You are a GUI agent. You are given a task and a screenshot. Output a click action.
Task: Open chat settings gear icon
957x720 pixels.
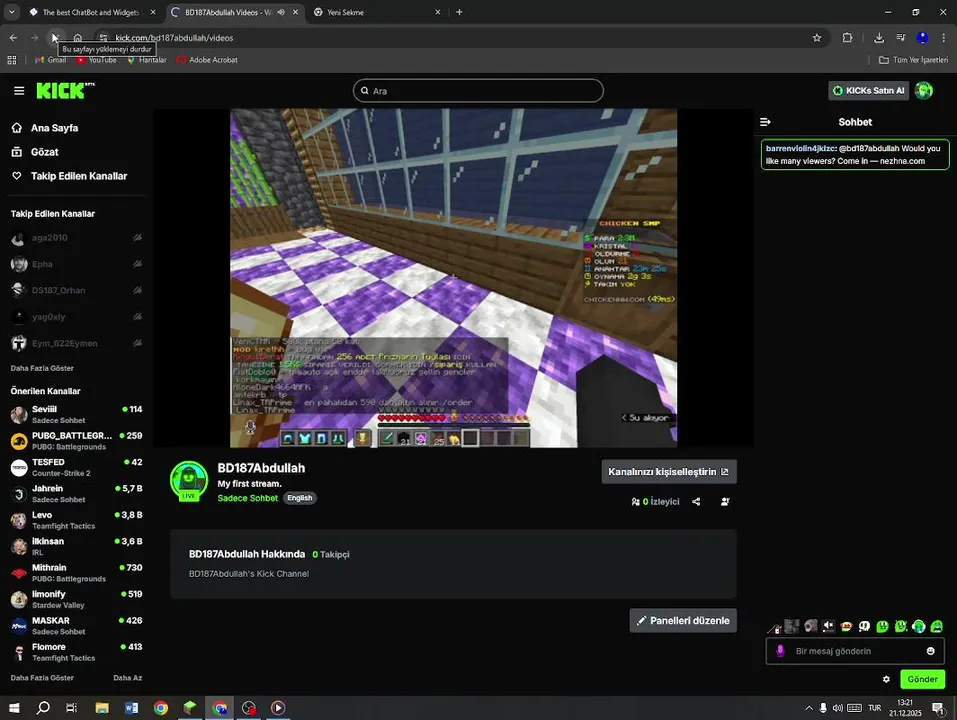click(886, 679)
